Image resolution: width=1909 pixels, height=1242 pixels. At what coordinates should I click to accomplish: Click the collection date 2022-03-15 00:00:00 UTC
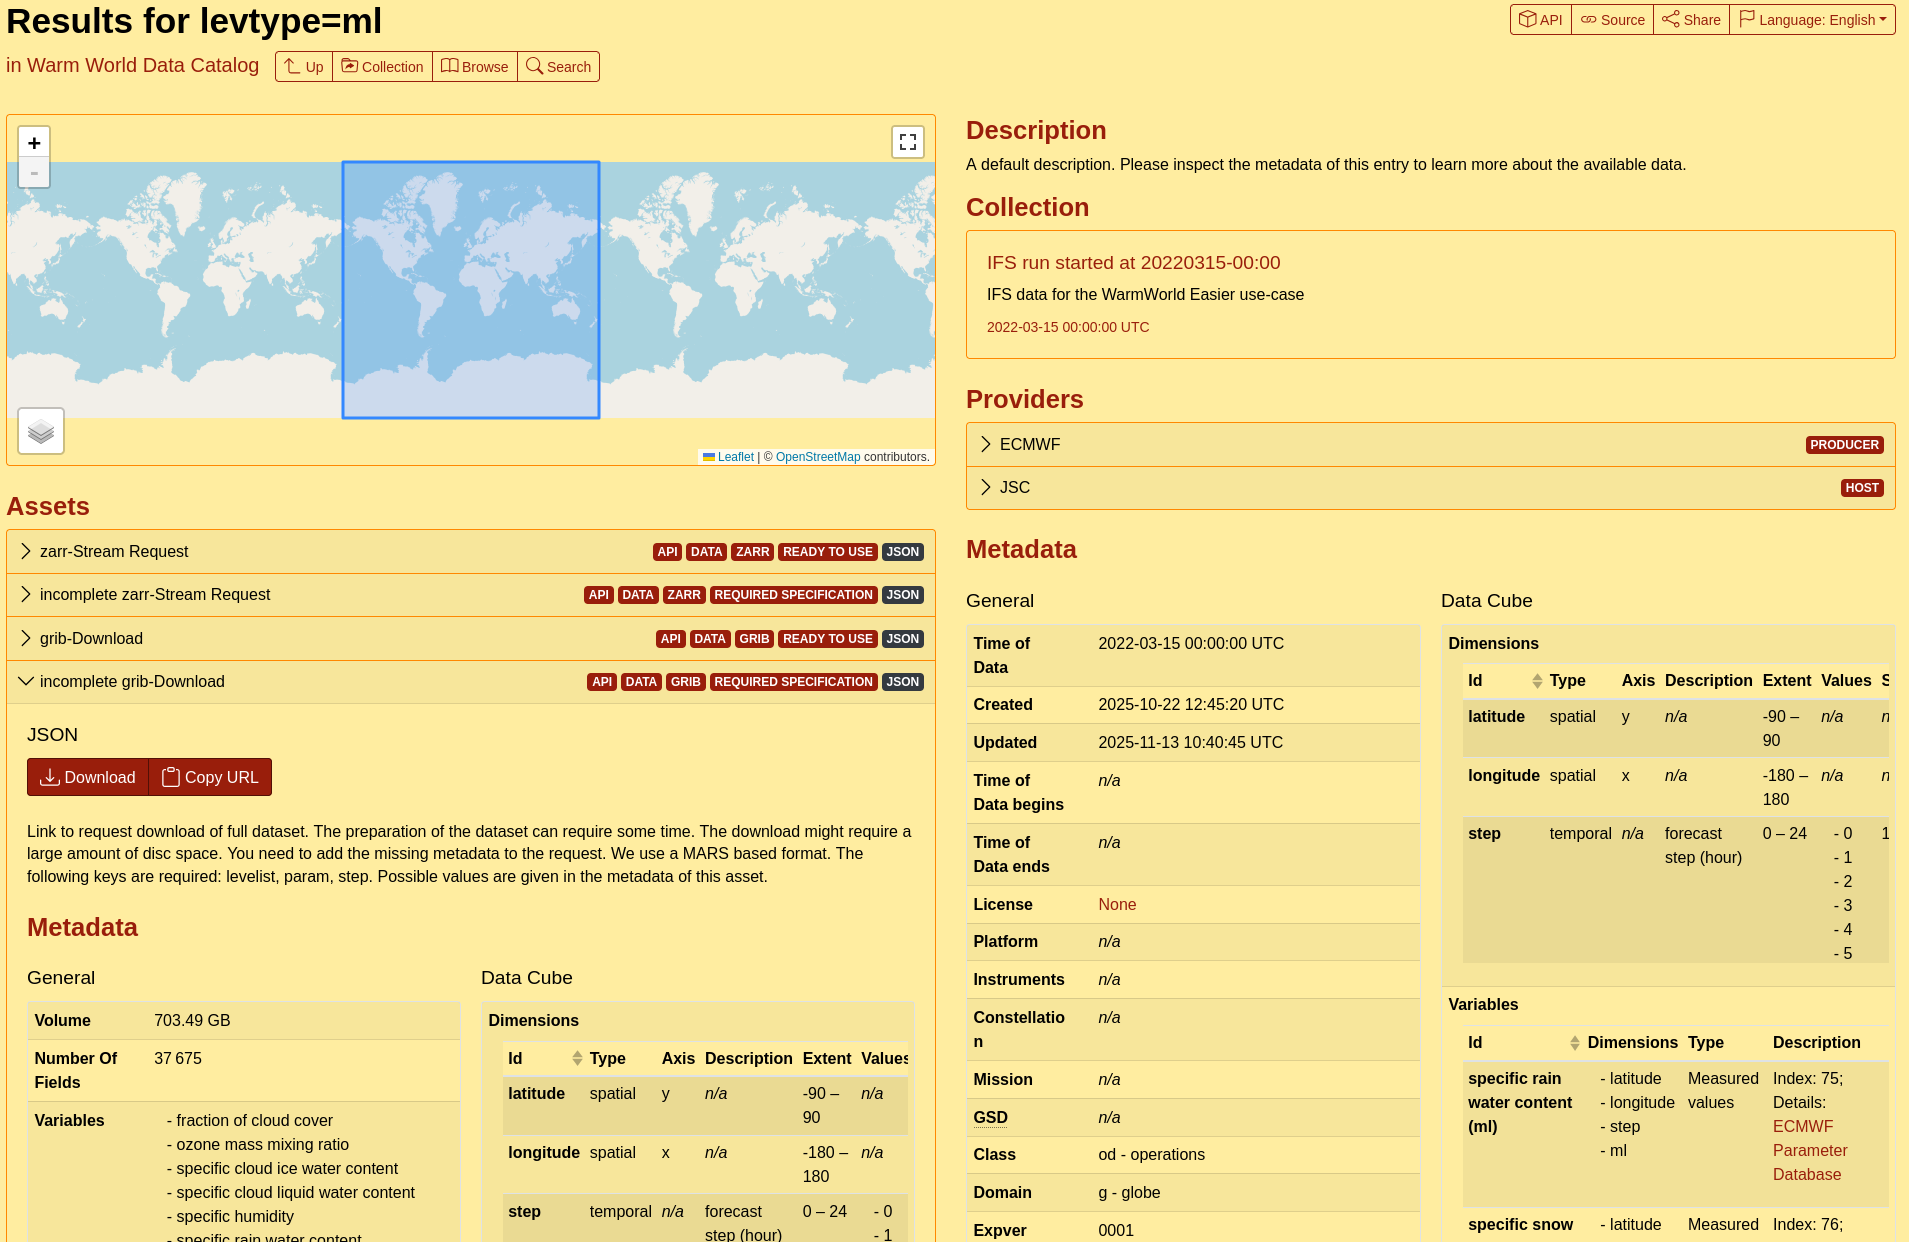pyautogui.click(x=1068, y=327)
